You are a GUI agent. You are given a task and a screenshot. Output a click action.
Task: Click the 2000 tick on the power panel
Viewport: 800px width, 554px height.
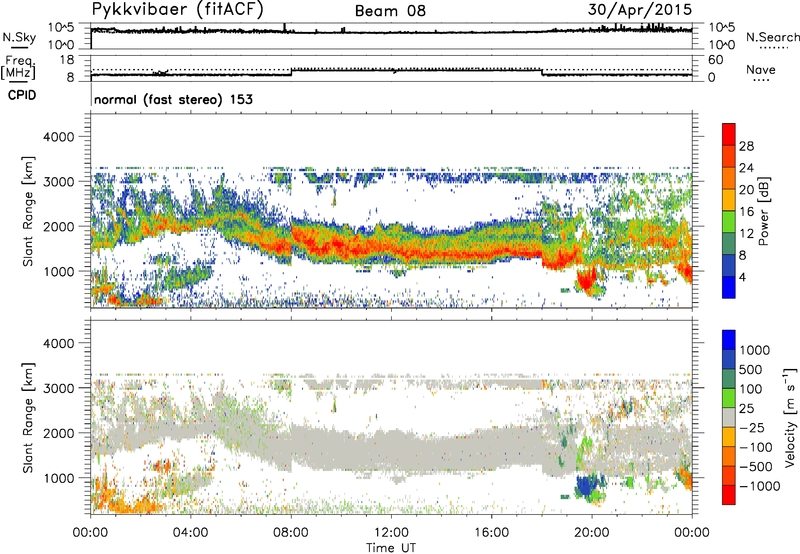pos(58,226)
